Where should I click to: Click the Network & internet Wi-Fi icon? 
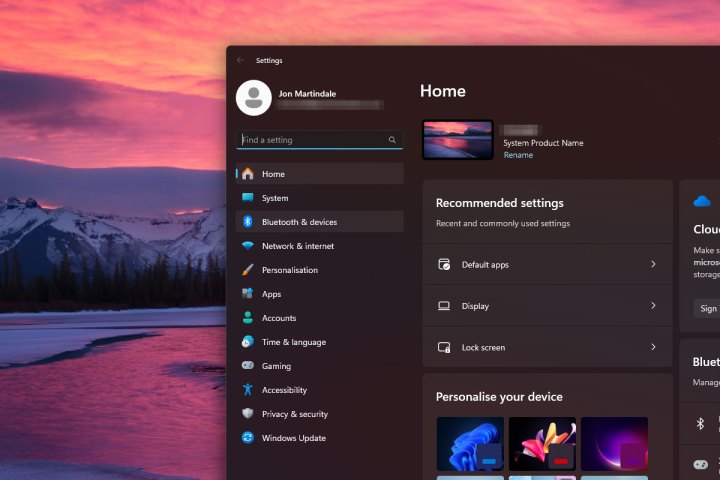coord(247,246)
